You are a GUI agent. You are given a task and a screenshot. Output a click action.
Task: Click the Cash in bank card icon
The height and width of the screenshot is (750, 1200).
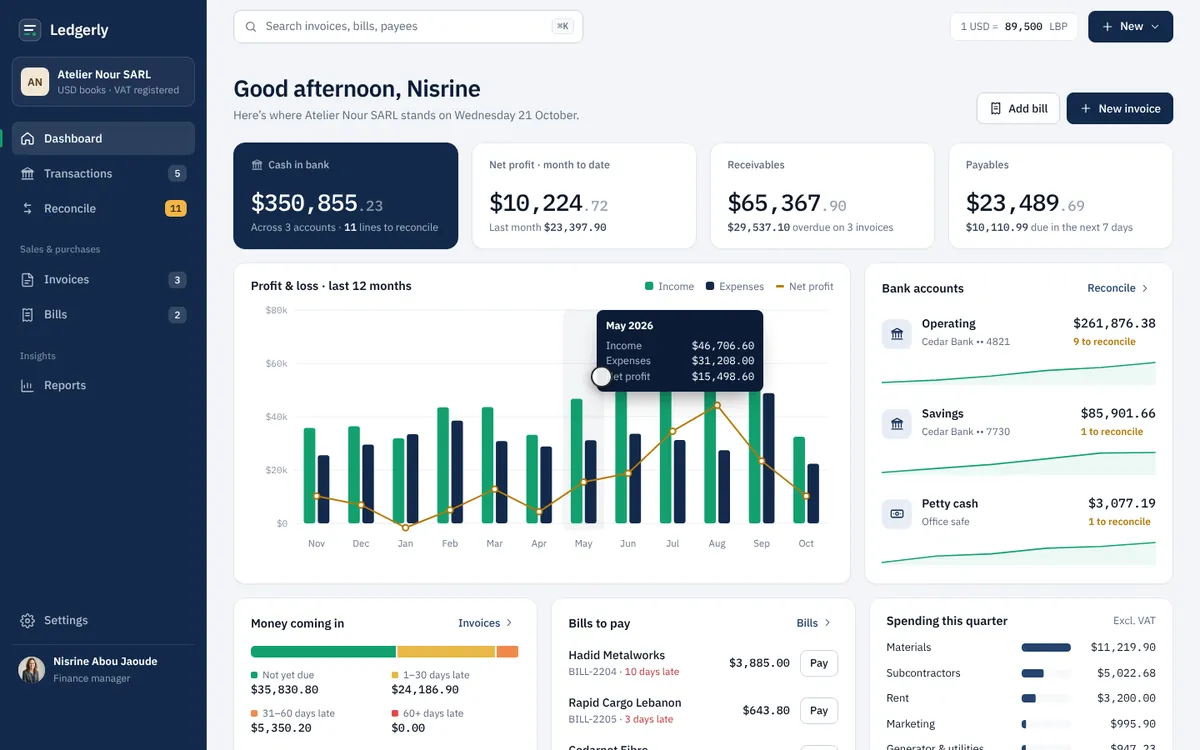[x=257, y=165]
